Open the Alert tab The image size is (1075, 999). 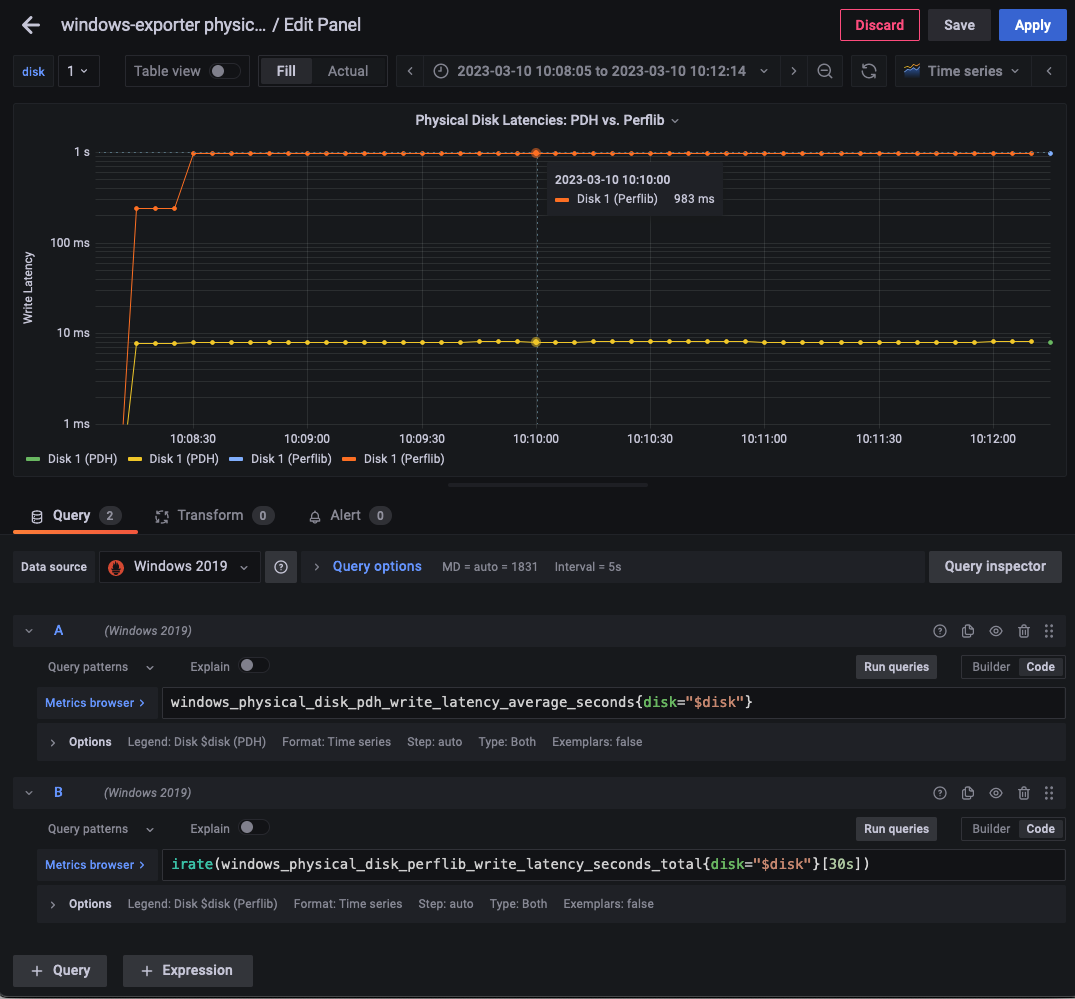tap(348, 515)
